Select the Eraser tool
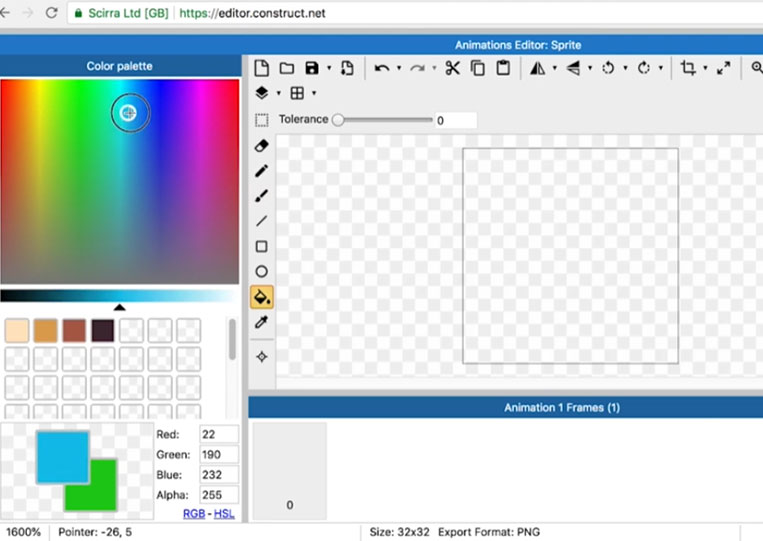 pos(262,145)
